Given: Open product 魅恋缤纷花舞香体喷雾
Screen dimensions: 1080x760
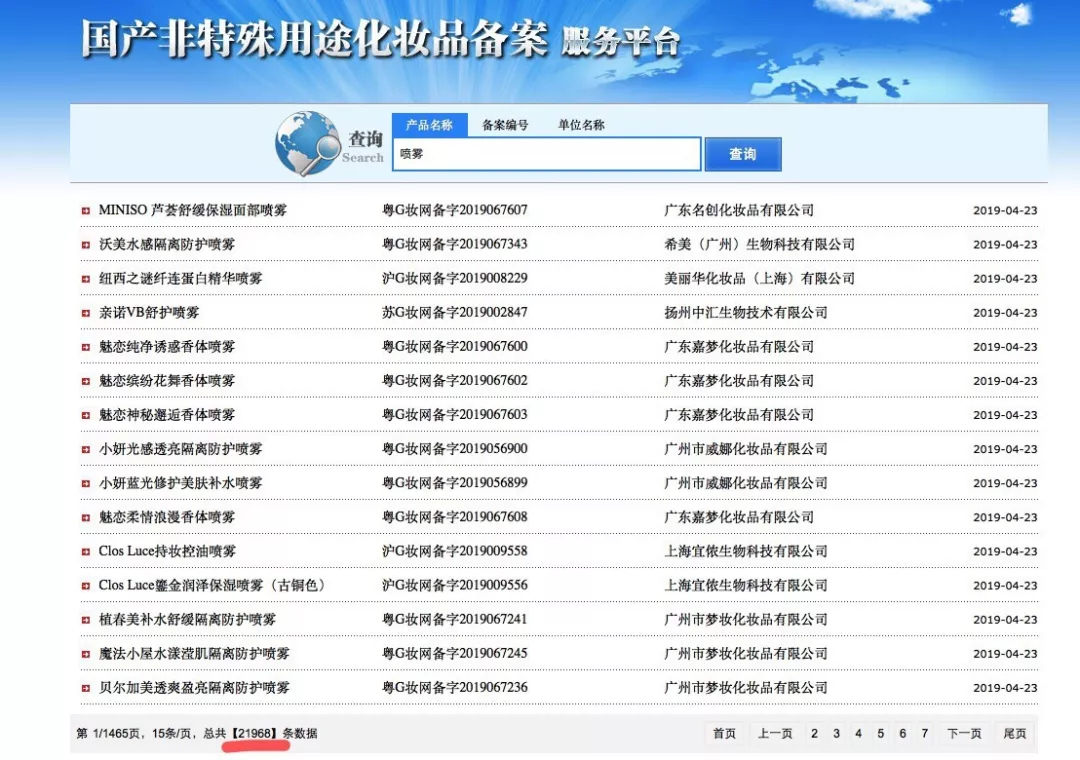Looking at the screenshot, I should 167,380.
